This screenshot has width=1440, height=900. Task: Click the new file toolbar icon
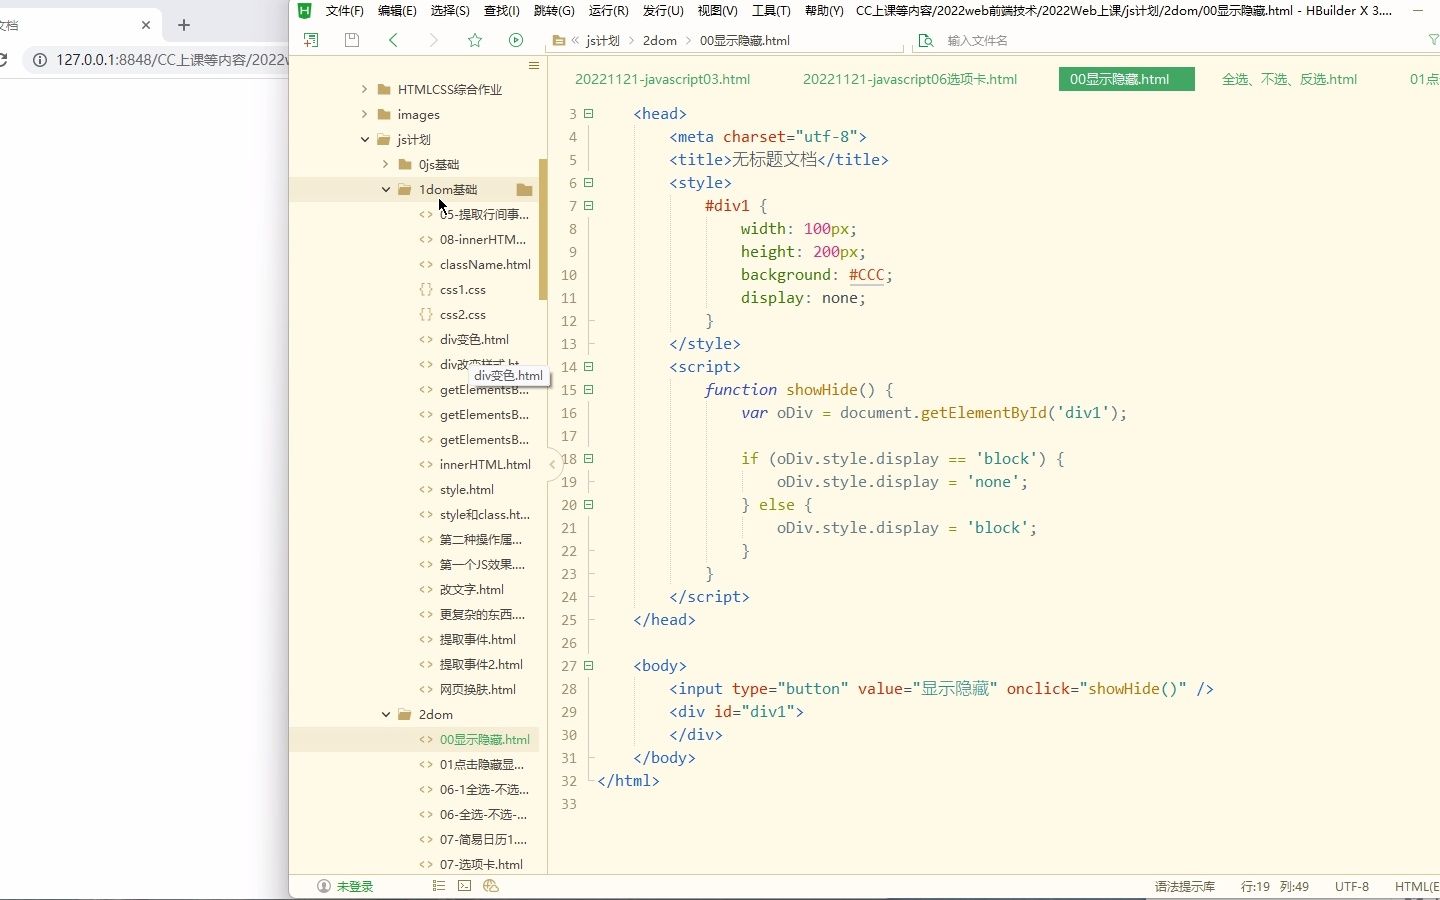click(311, 40)
